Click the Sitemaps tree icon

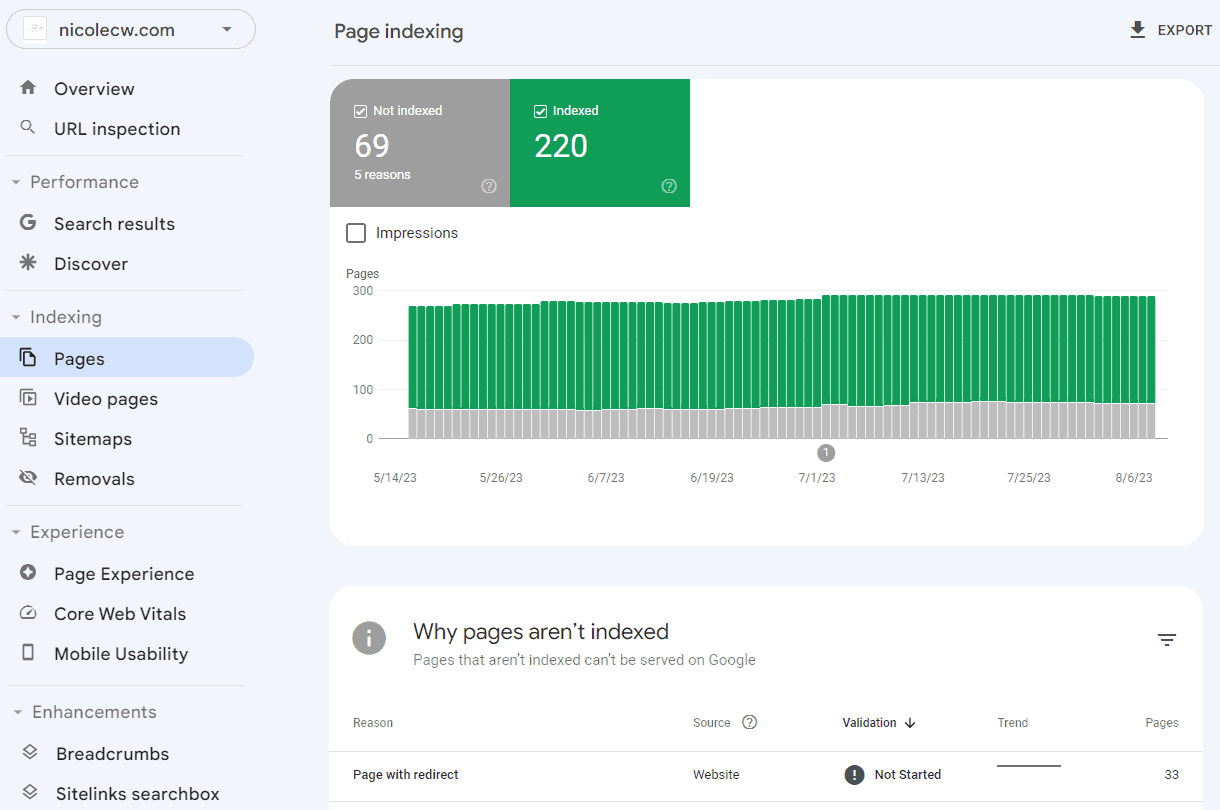tap(28, 438)
